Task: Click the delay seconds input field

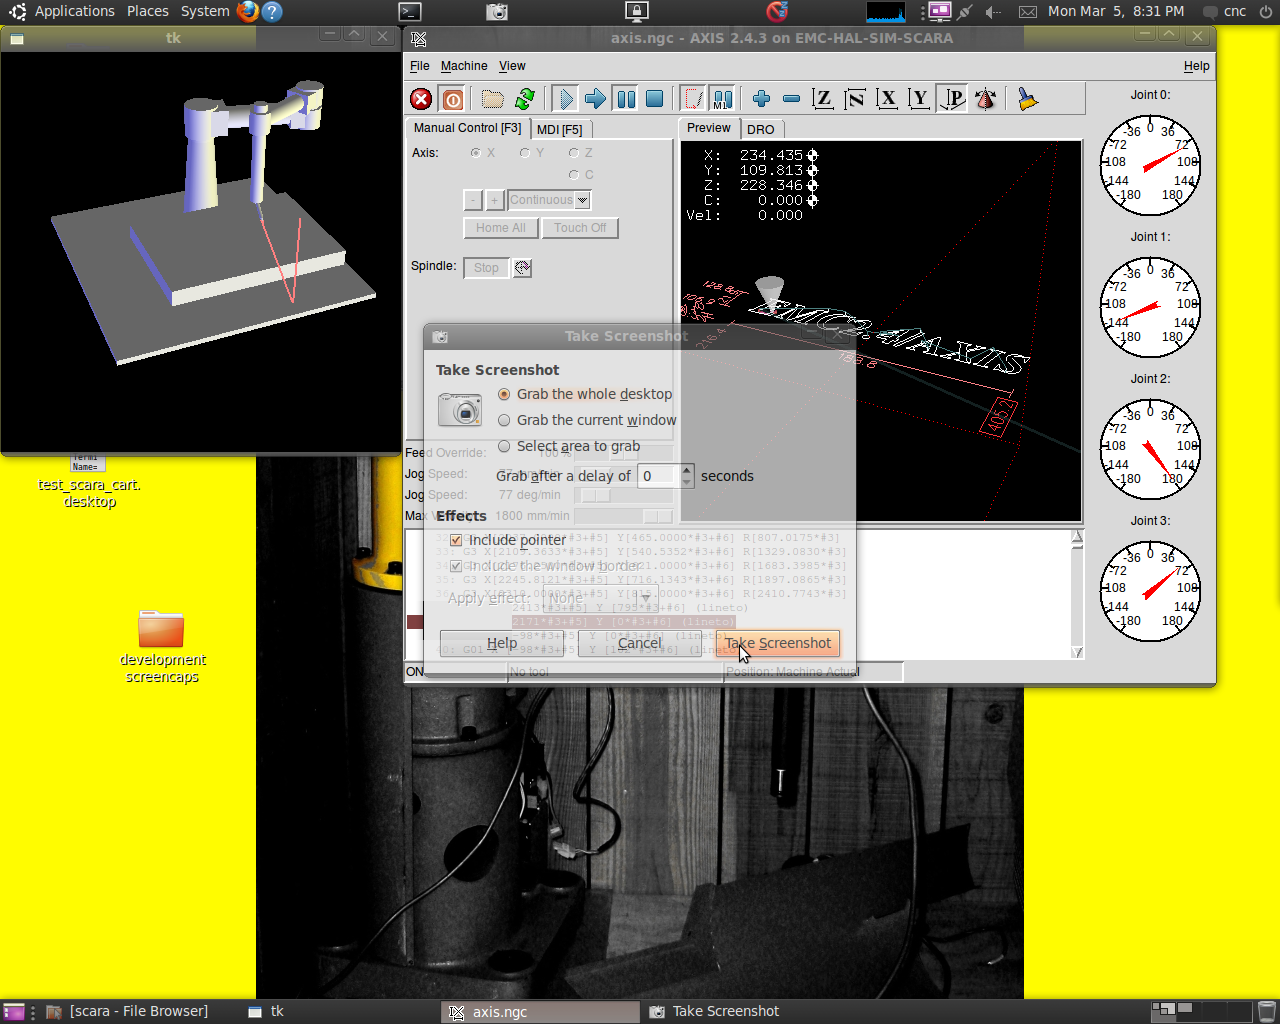Action: (x=659, y=476)
